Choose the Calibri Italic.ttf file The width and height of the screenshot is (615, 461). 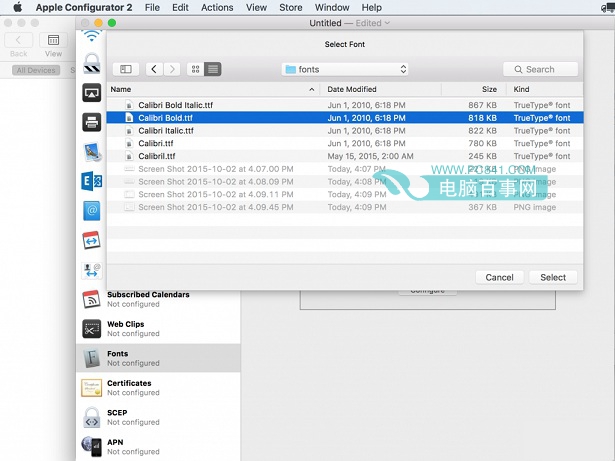(x=165, y=130)
